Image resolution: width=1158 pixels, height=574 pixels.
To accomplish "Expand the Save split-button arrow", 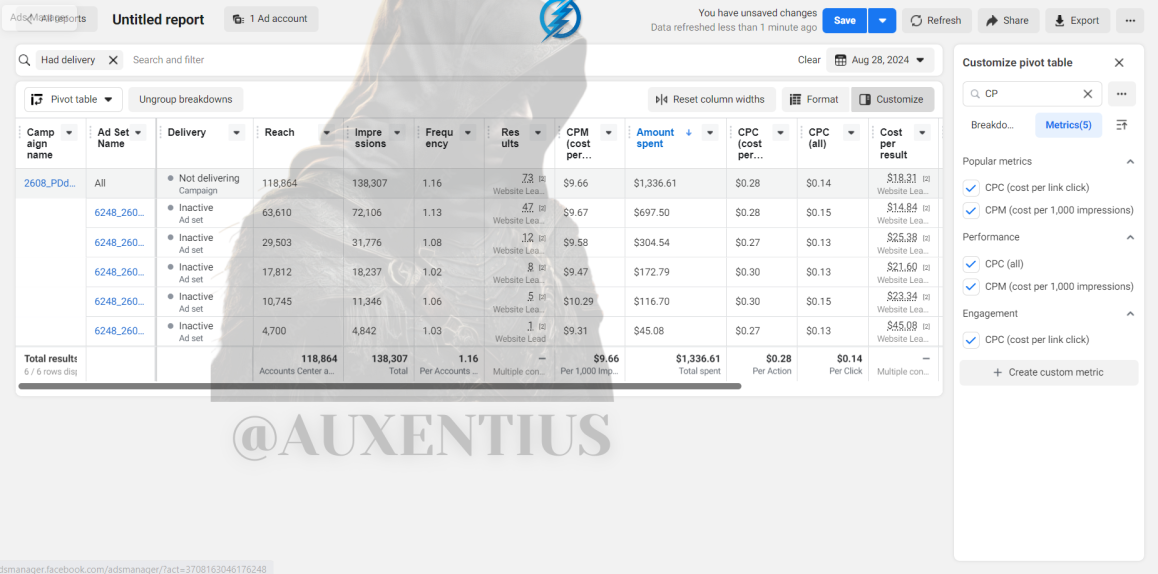I will tap(882, 21).
